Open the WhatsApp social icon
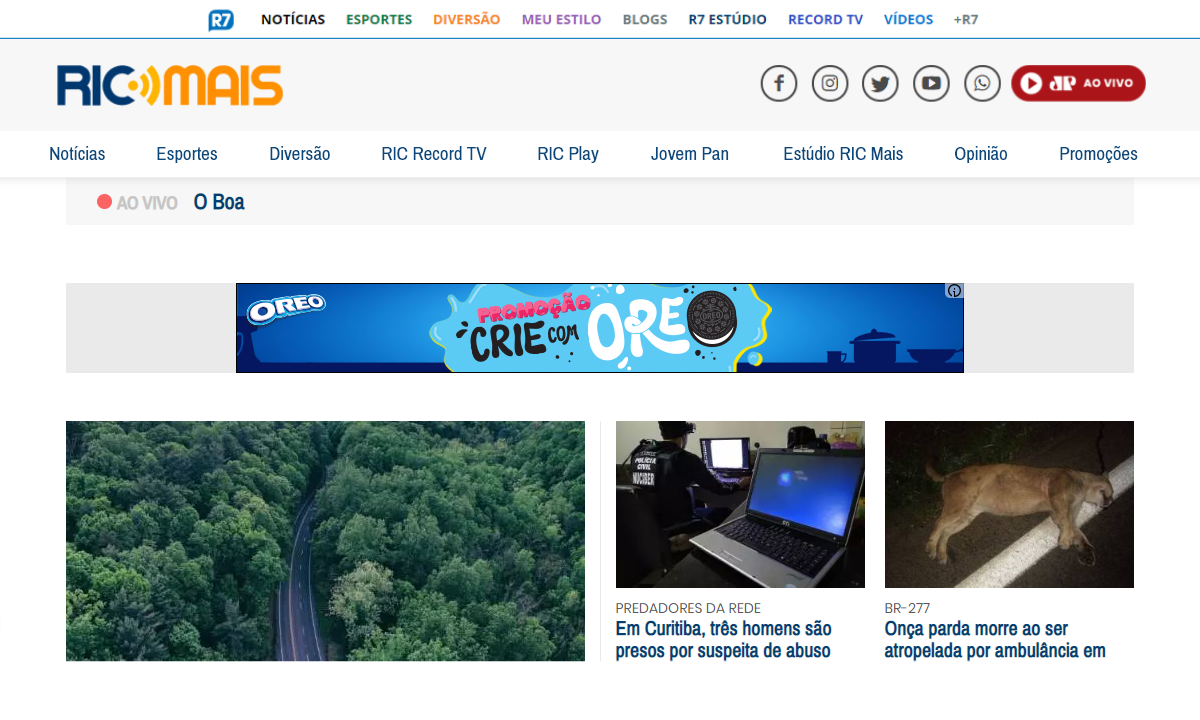Image resolution: width=1200 pixels, height=720 pixels. click(x=982, y=83)
